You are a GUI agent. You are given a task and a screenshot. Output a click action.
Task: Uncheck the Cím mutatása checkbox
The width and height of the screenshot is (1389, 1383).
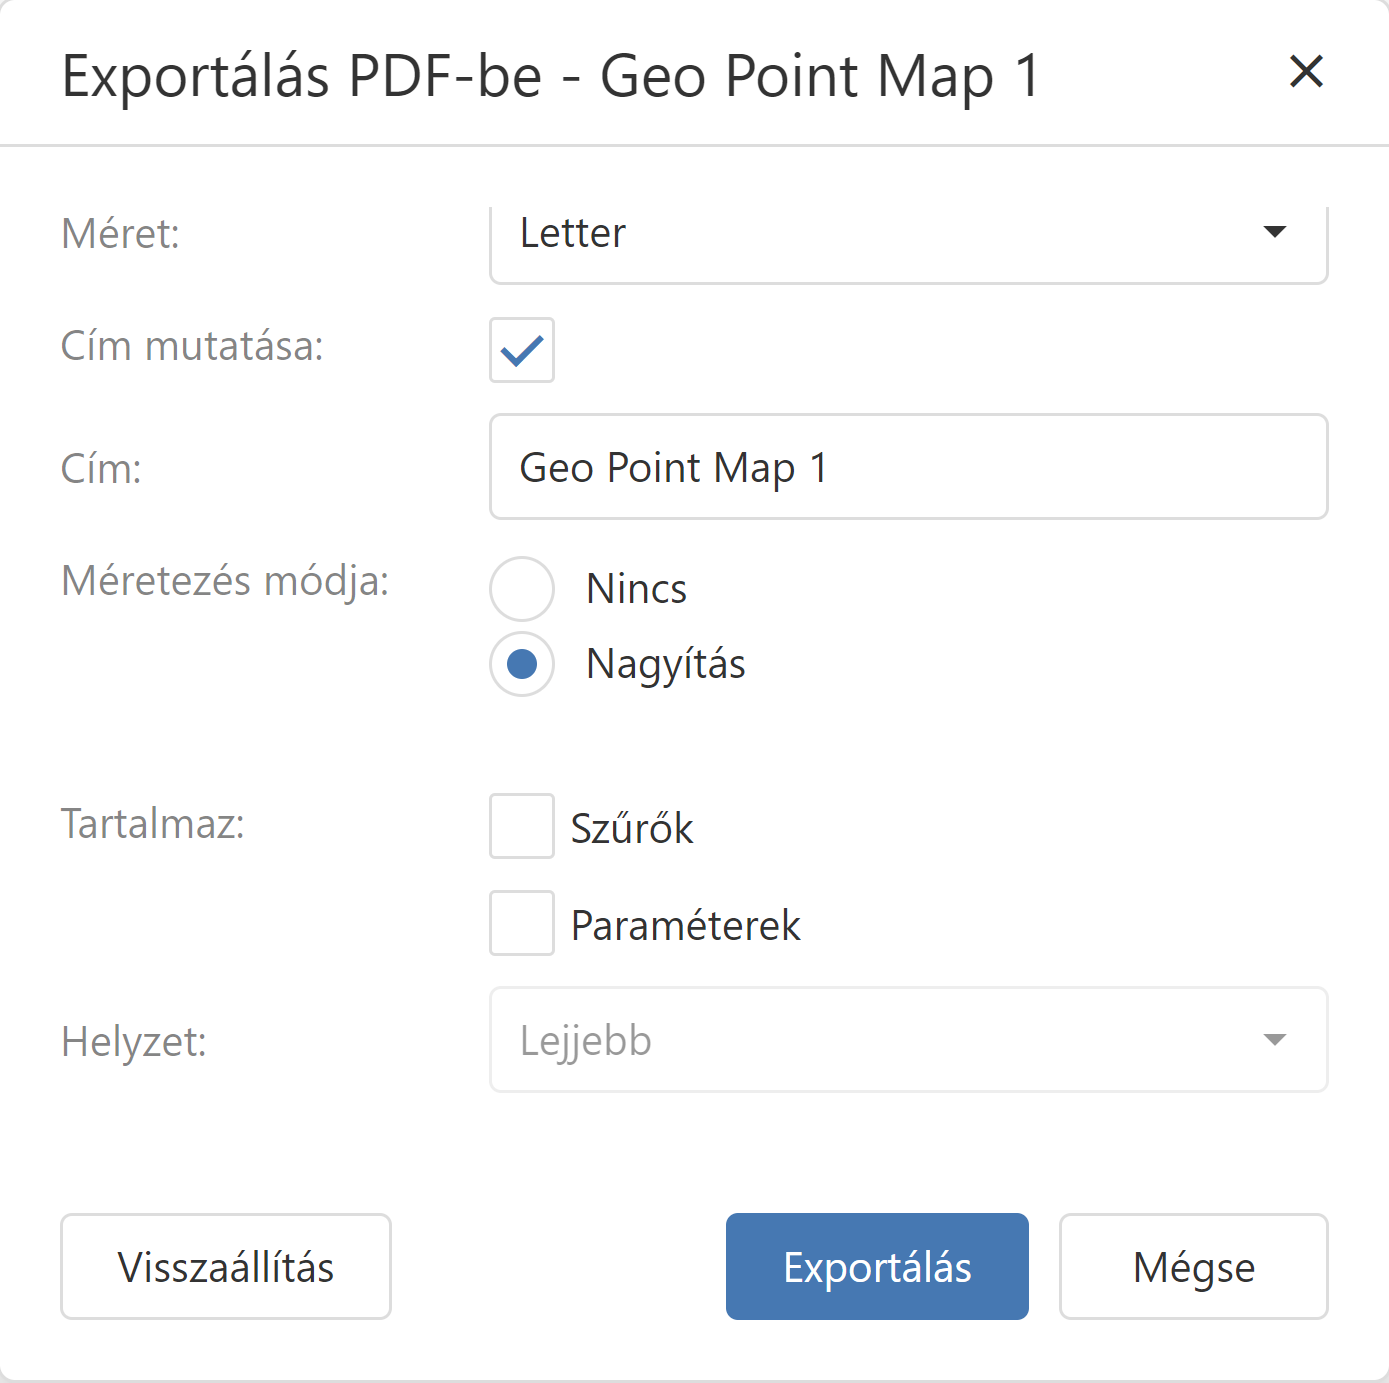pyautogui.click(x=522, y=350)
